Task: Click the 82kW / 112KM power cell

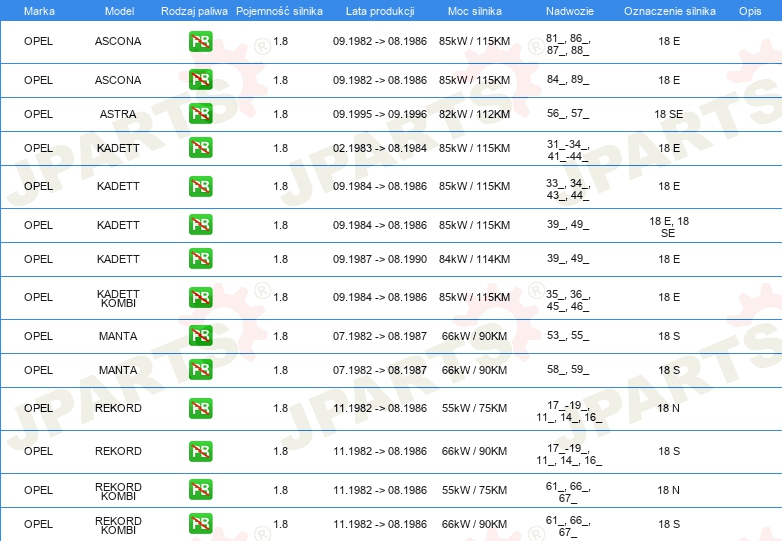Action: (x=474, y=114)
